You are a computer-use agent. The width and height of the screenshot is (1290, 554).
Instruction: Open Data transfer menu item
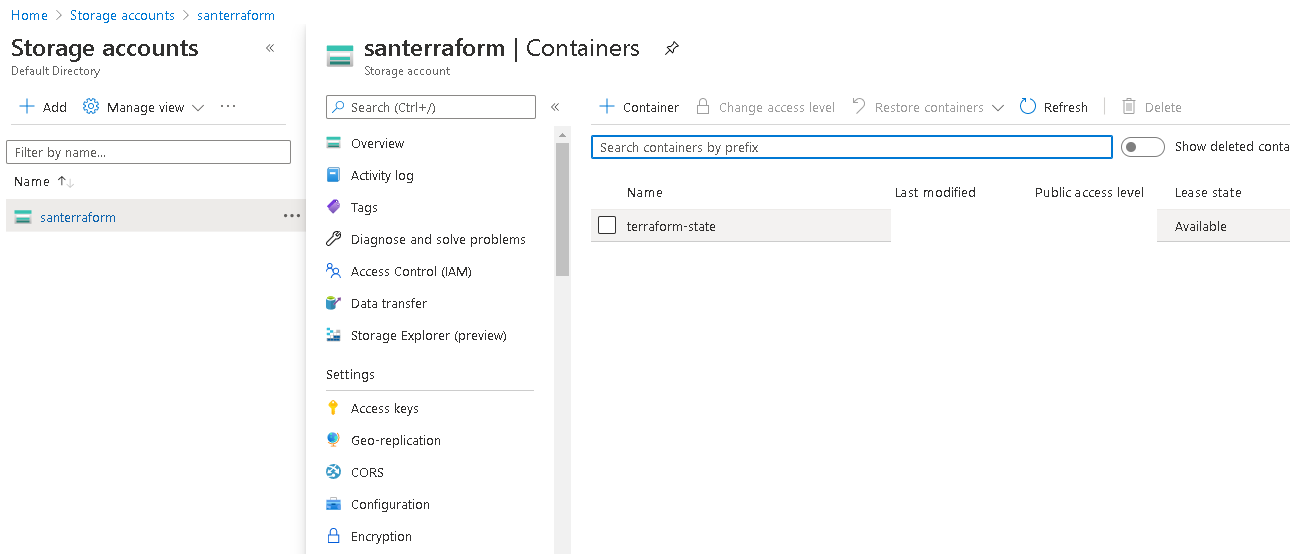[x=389, y=304]
